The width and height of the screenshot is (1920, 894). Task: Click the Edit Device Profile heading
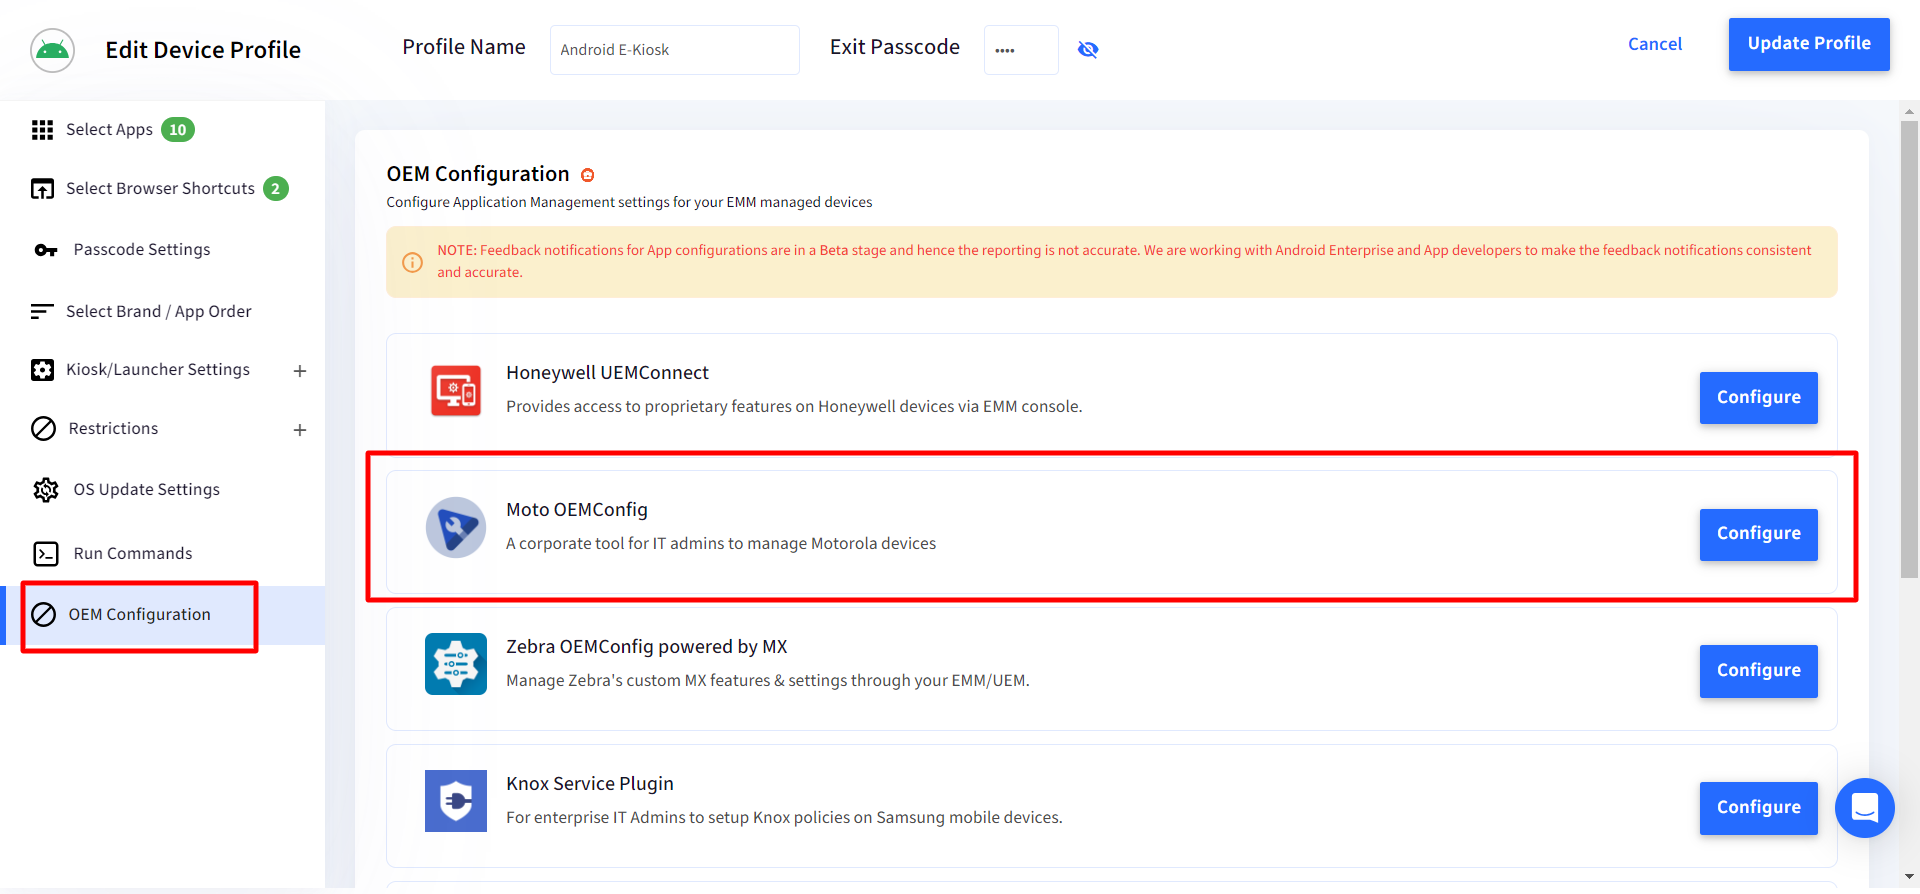(x=203, y=50)
